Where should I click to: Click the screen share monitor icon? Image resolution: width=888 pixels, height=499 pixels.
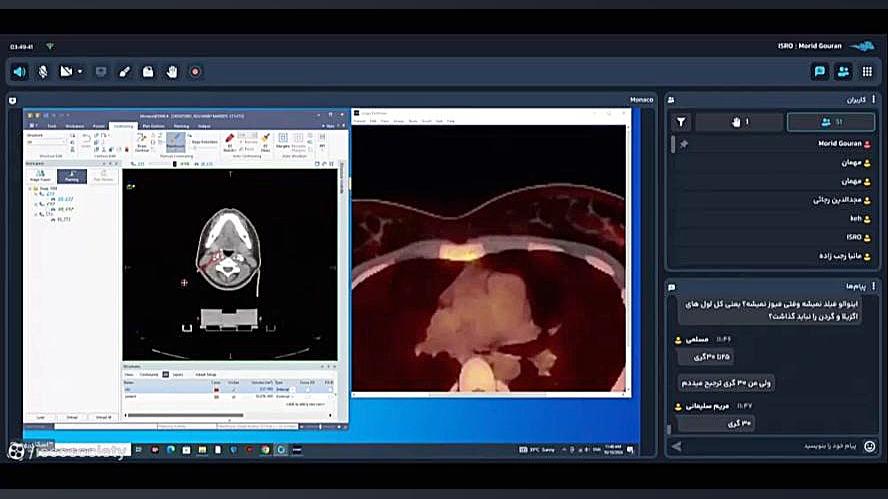[x=101, y=72]
